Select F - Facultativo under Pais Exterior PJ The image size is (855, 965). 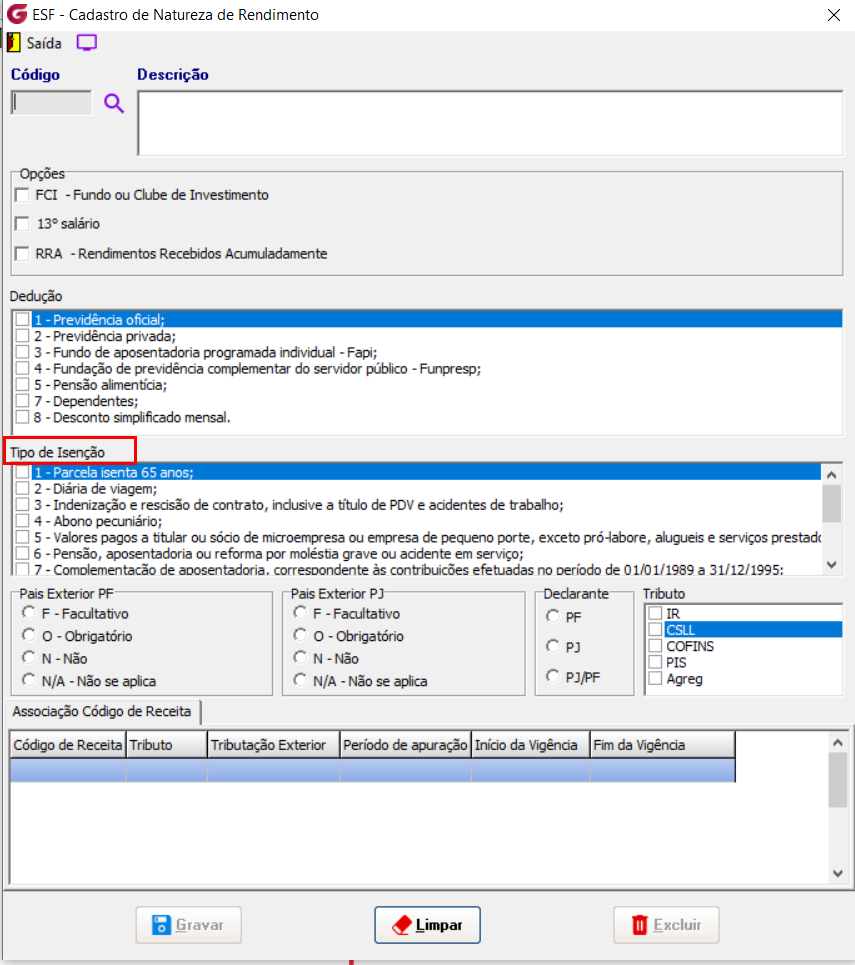[300, 613]
